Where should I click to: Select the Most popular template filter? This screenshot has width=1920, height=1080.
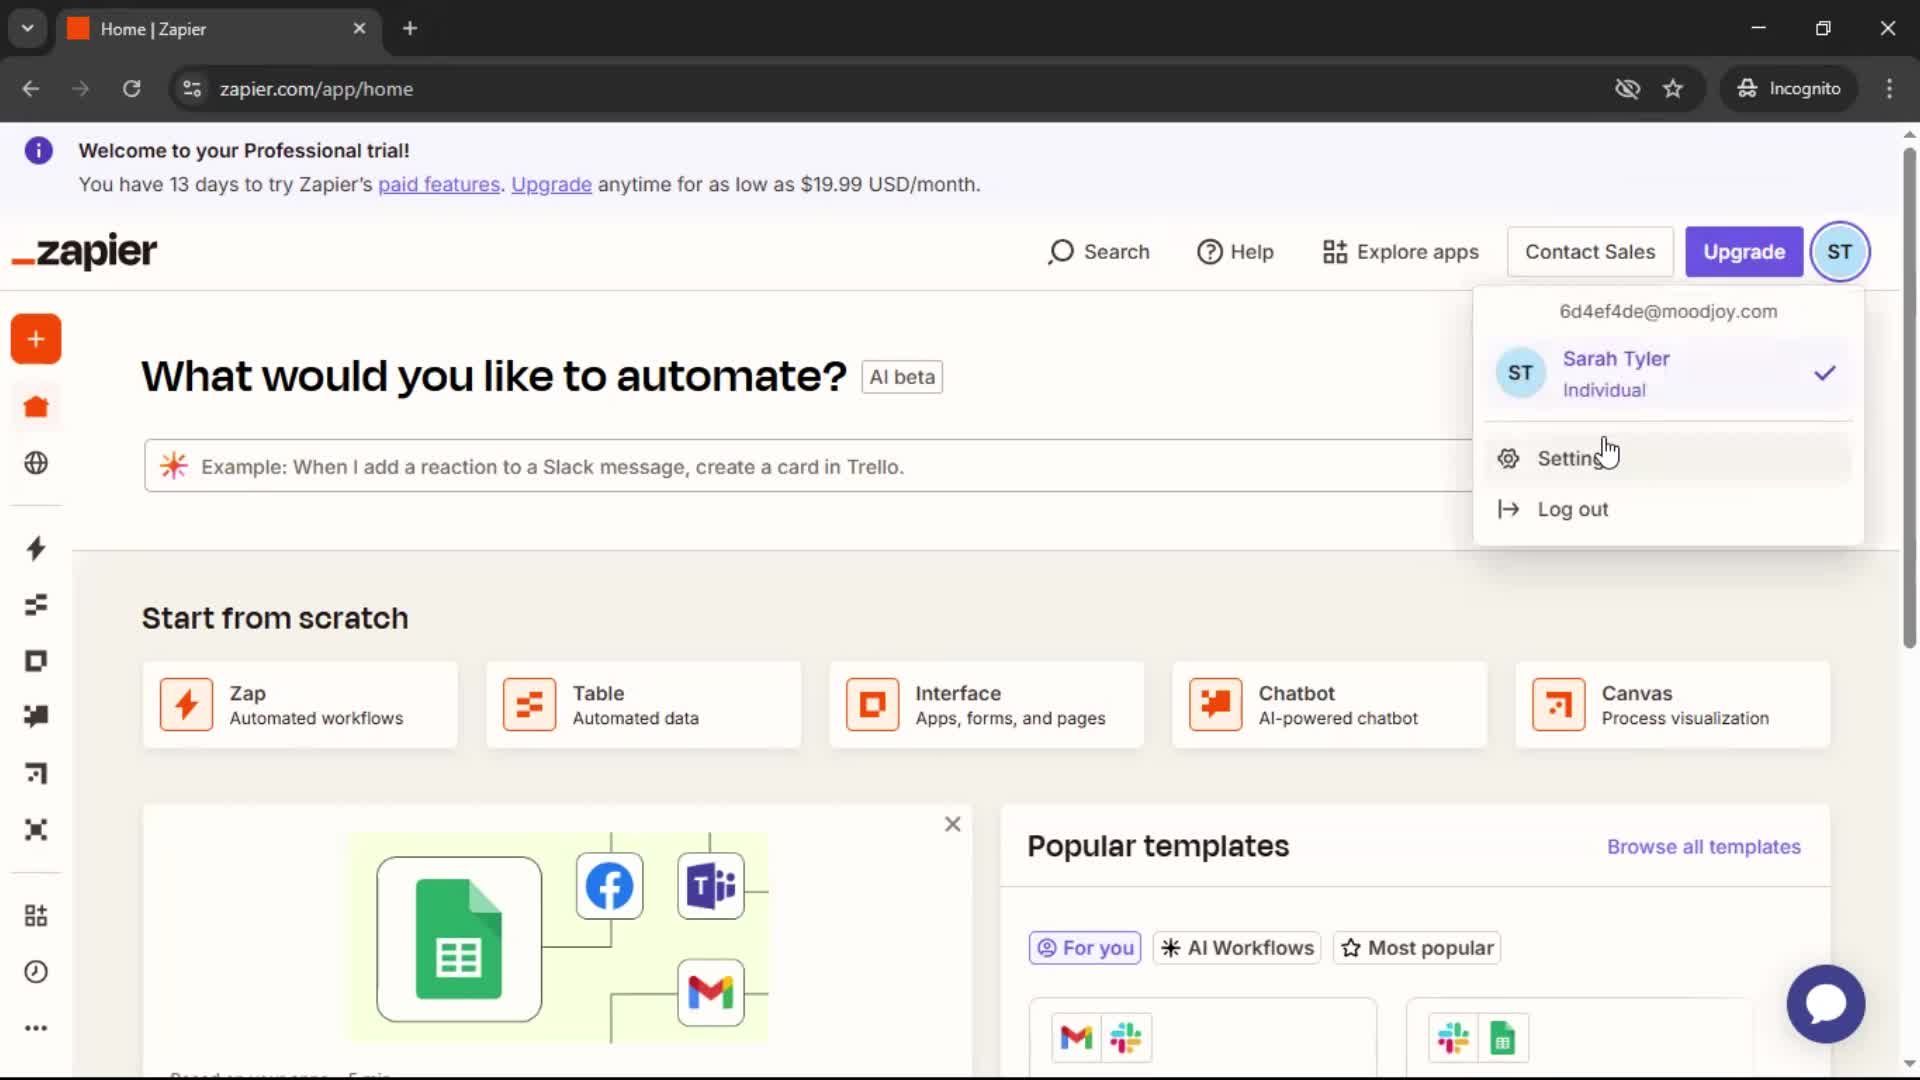pyautogui.click(x=1417, y=948)
